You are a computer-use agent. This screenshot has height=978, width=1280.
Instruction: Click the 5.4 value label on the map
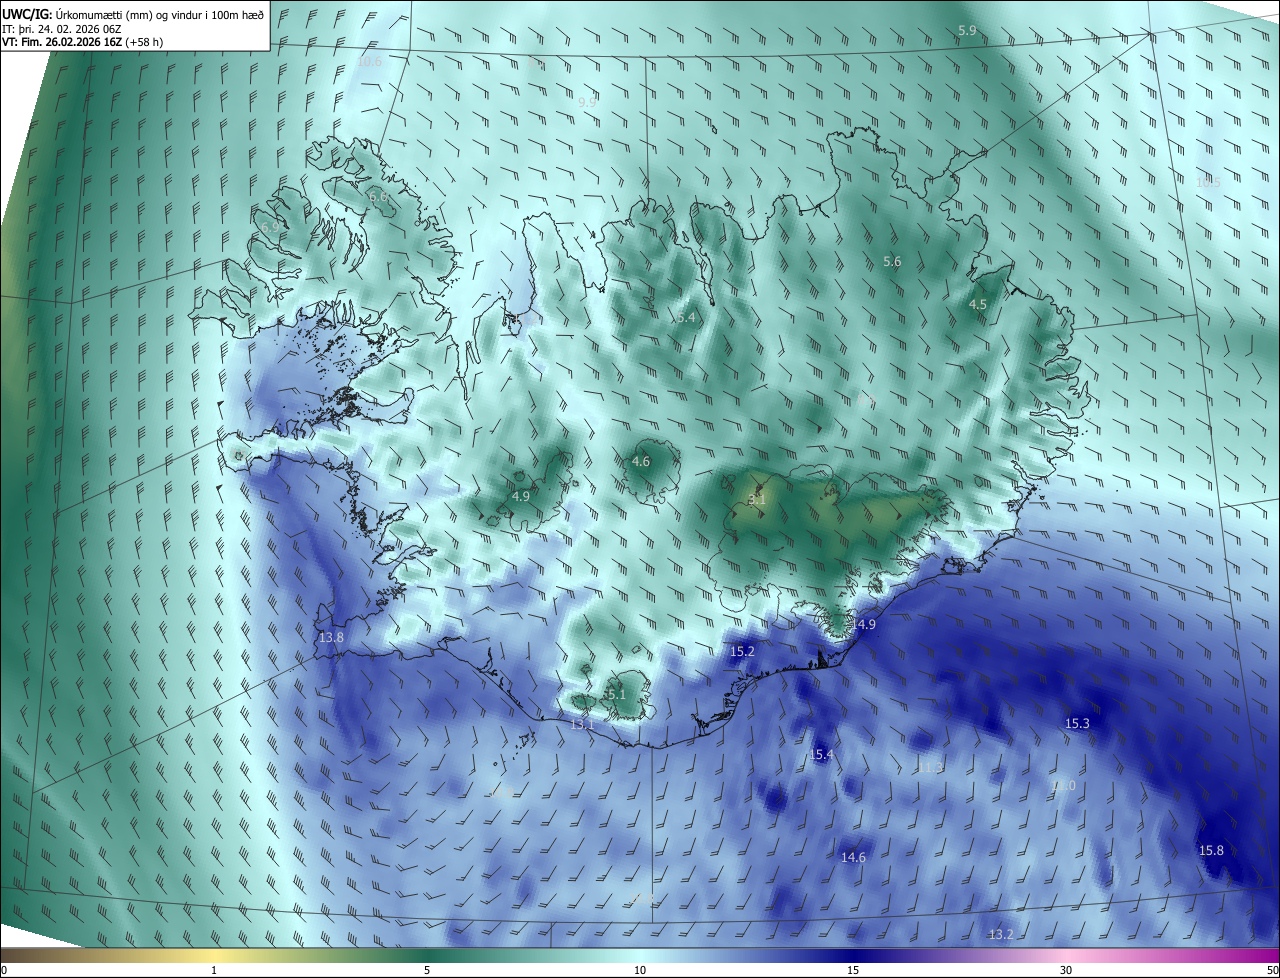point(686,318)
